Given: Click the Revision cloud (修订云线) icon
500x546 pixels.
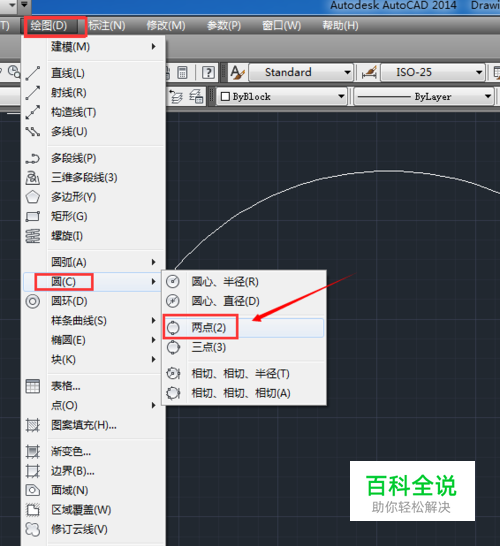Looking at the screenshot, I should coord(33,530).
